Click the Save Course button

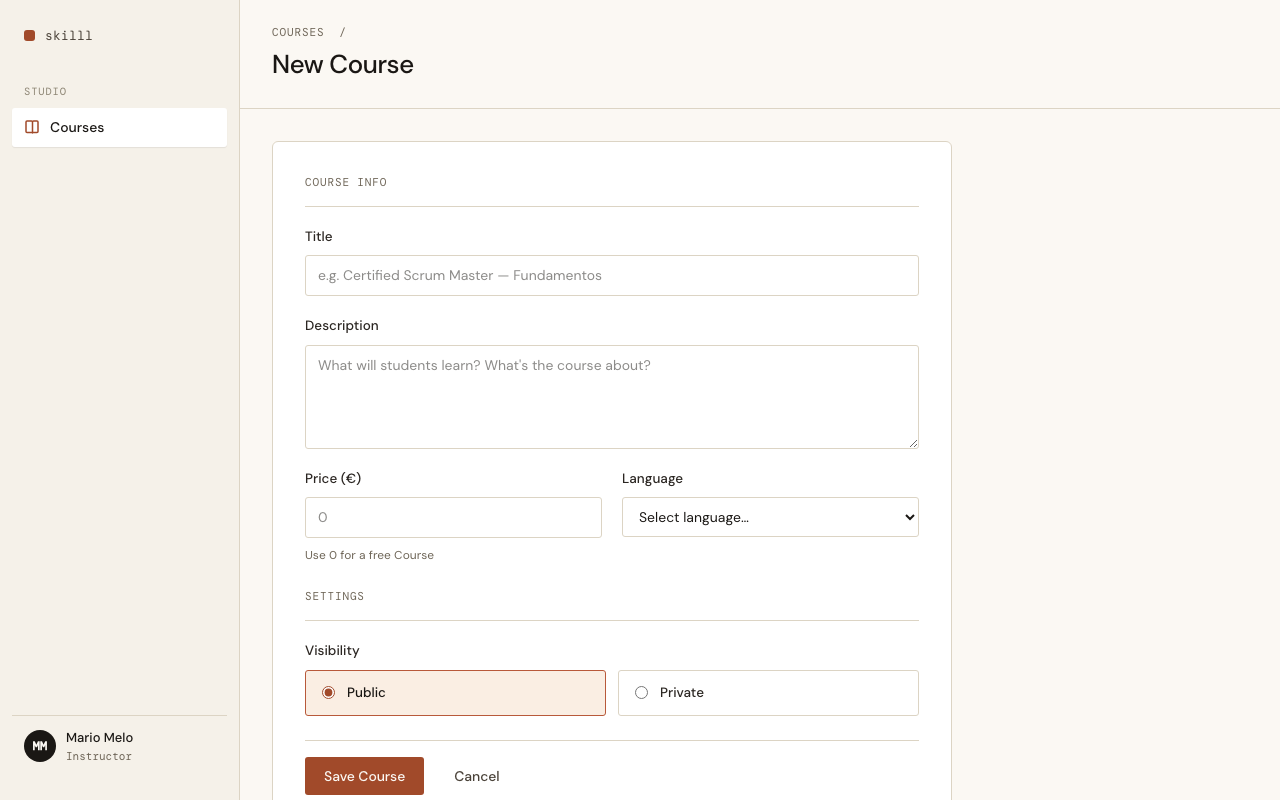pos(364,776)
